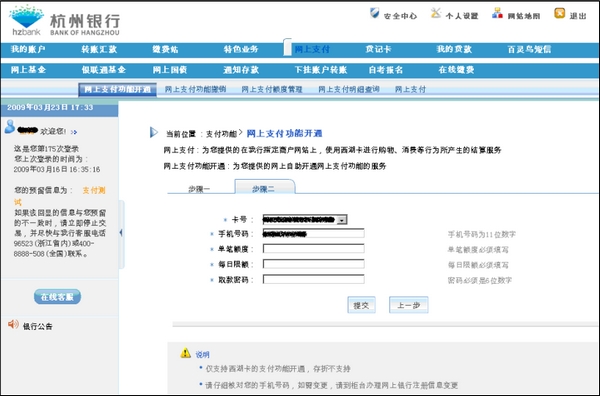Viewport: 600px width, 396px height.
Task: Select the 网上支付 main navigation tab
Action: [x=312, y=49]
